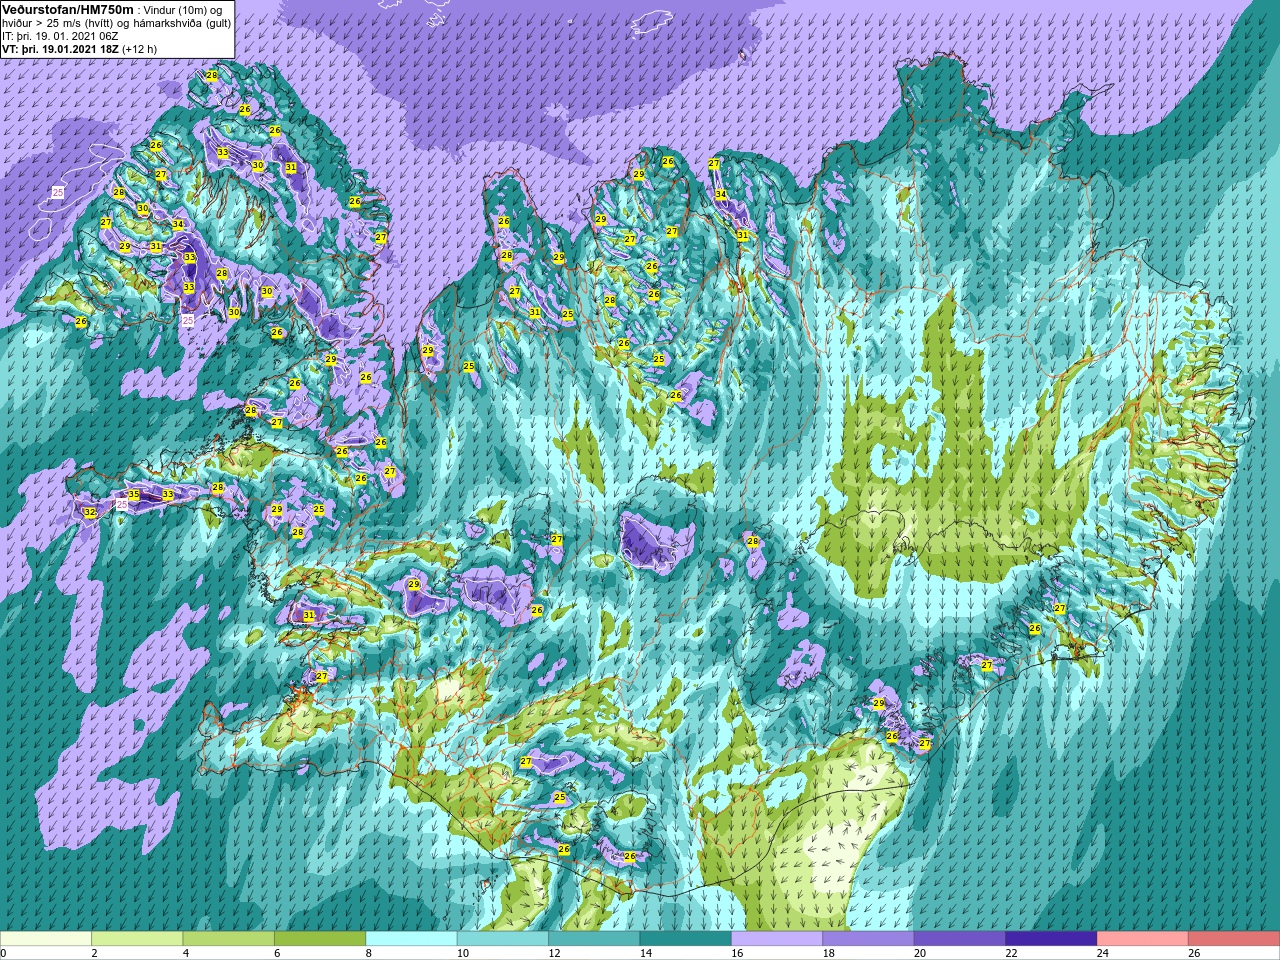Click the 'IT: þri. 19. 01. 2021 06Z' line
The height and width of the screenshot is (960, 1280).
[58, 35]
